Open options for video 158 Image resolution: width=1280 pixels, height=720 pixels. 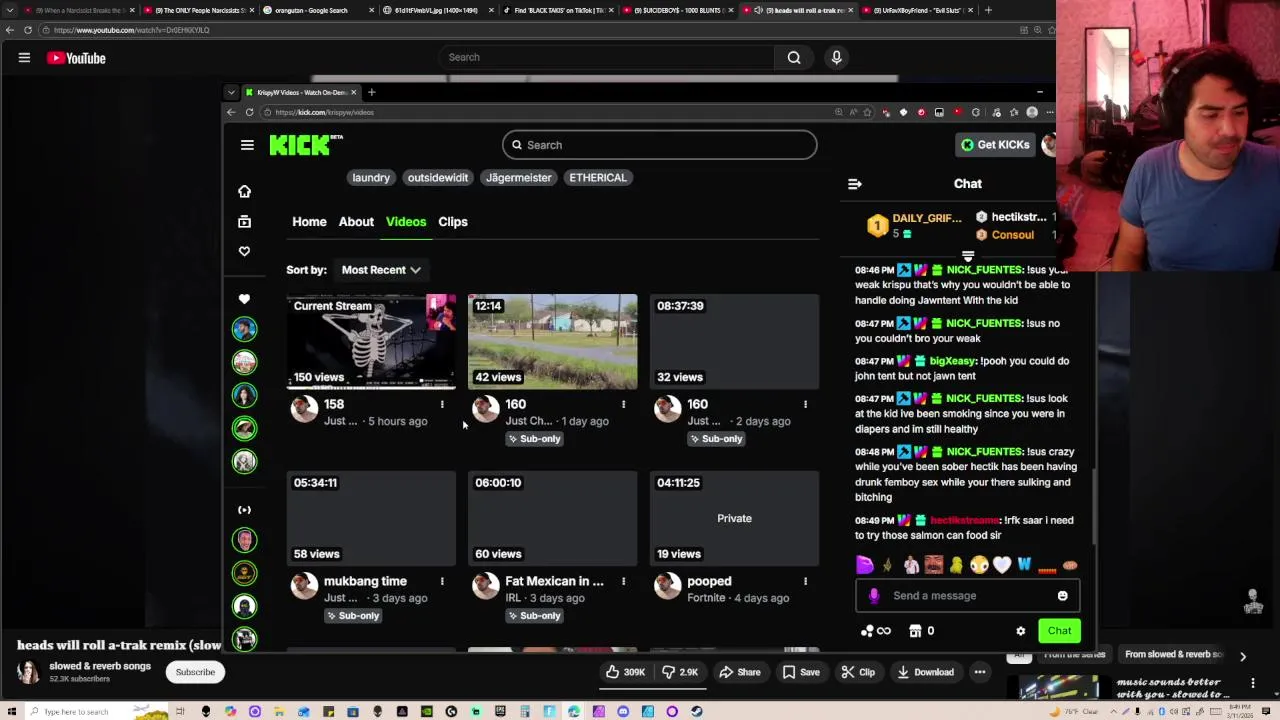[442, 404]
